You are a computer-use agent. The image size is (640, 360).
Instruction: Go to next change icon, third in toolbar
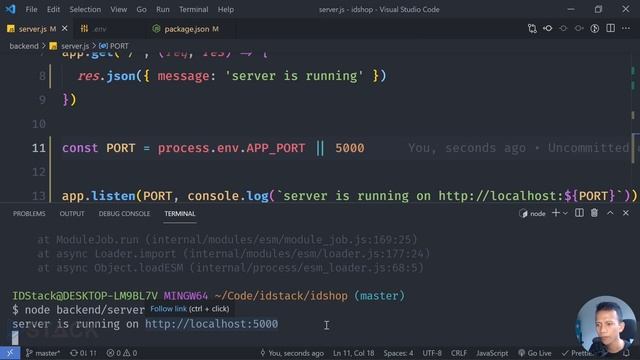tap(563, 29)
